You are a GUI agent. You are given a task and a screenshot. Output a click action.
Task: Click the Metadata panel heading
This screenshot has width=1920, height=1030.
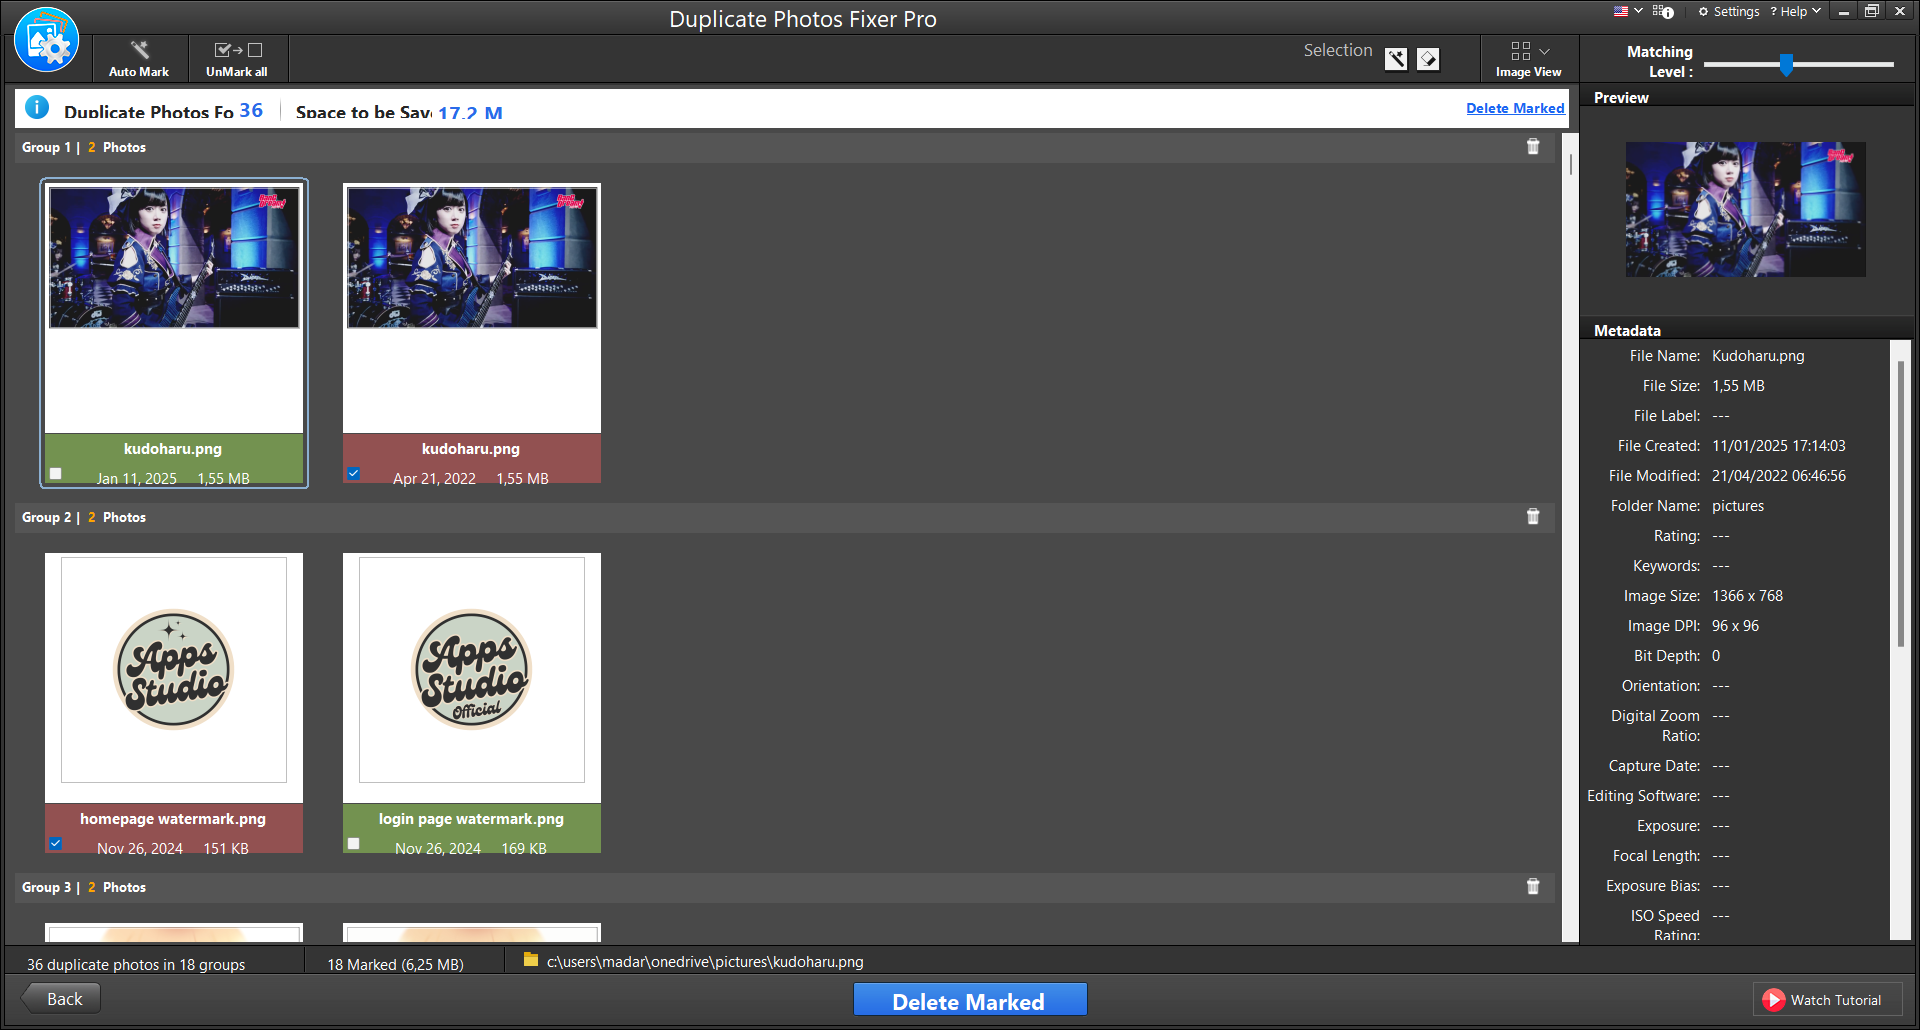1627,331
